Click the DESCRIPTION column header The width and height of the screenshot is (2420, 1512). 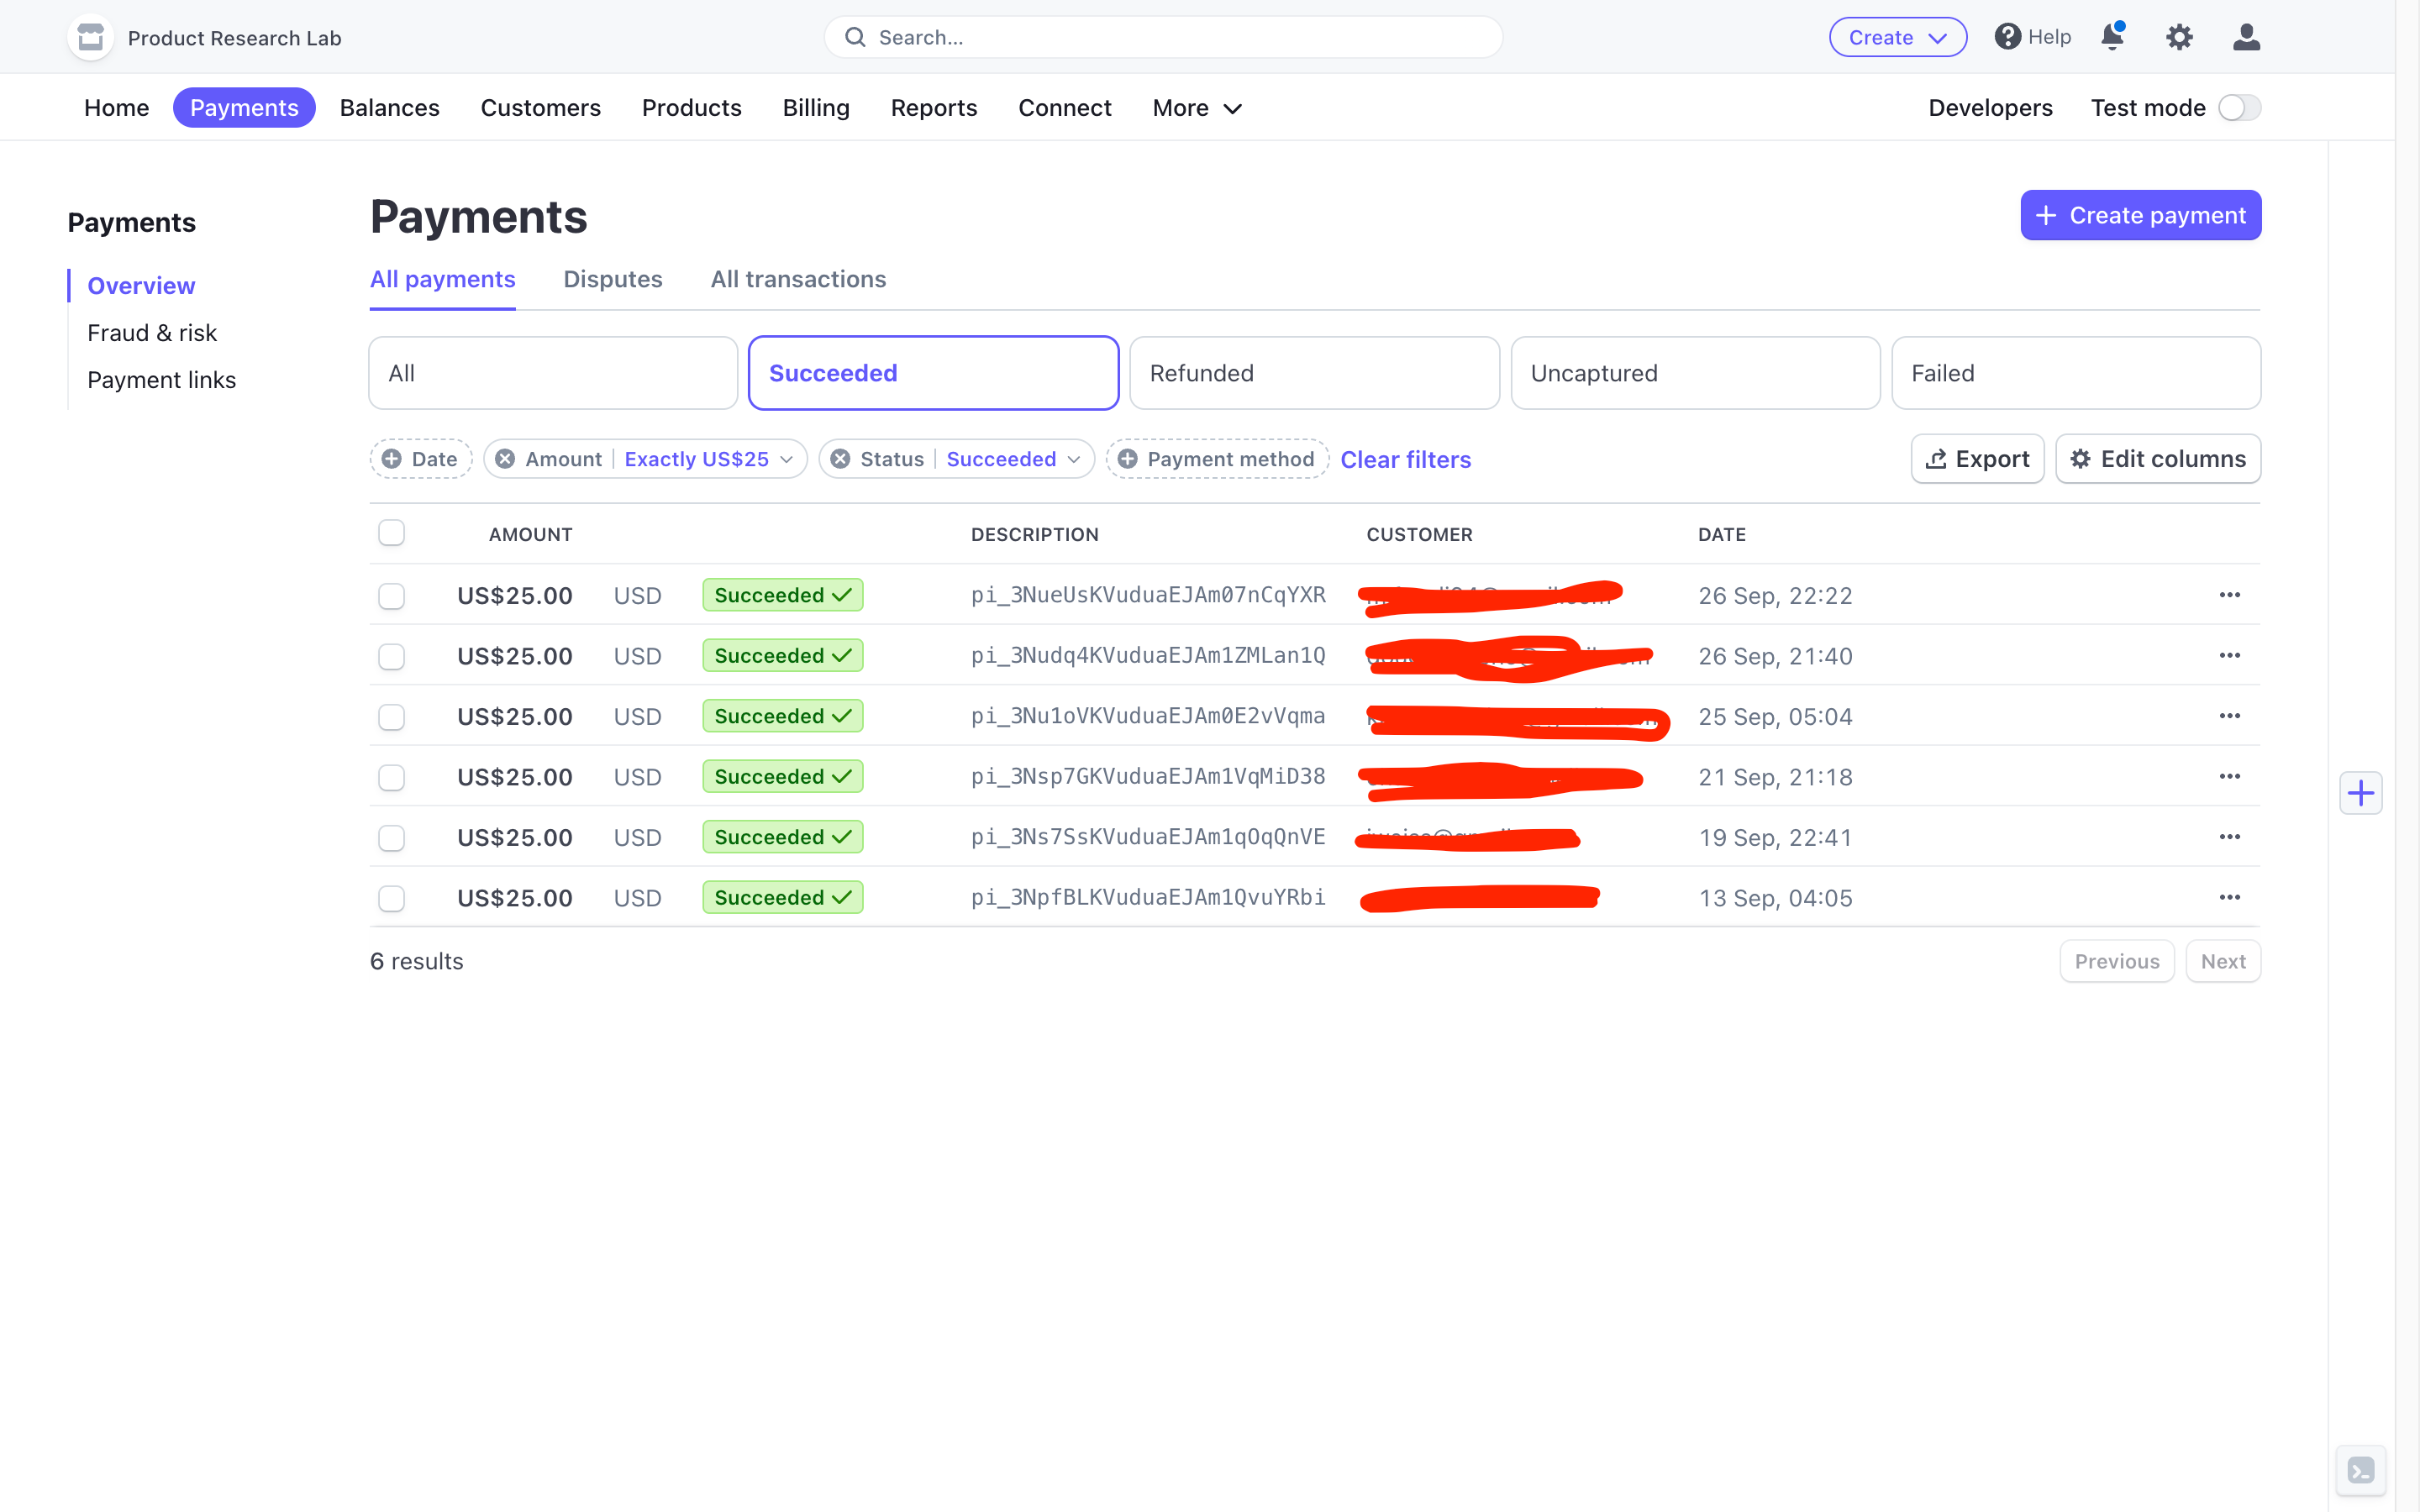pyautogui.click(x=1034, y=534)
